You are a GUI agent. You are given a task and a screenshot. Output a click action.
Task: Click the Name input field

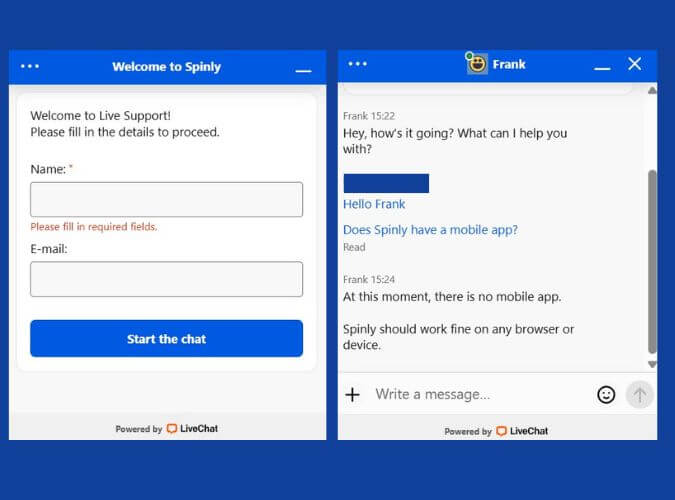click(166, 199)
